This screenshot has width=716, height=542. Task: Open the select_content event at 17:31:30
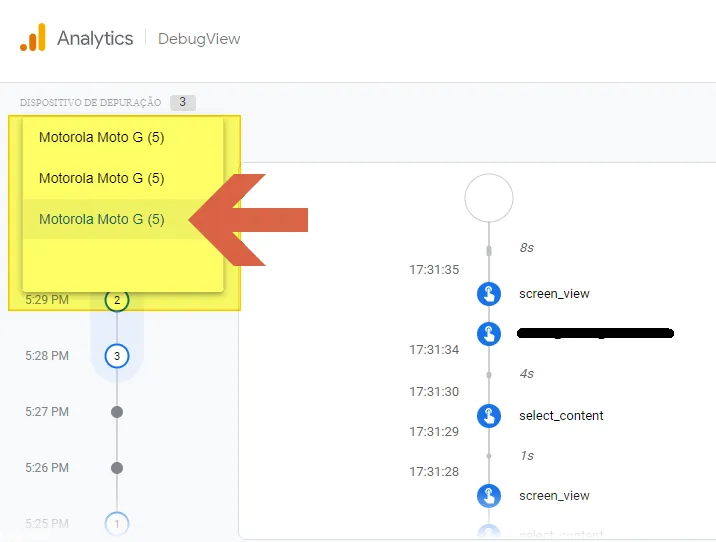point(561,416)
